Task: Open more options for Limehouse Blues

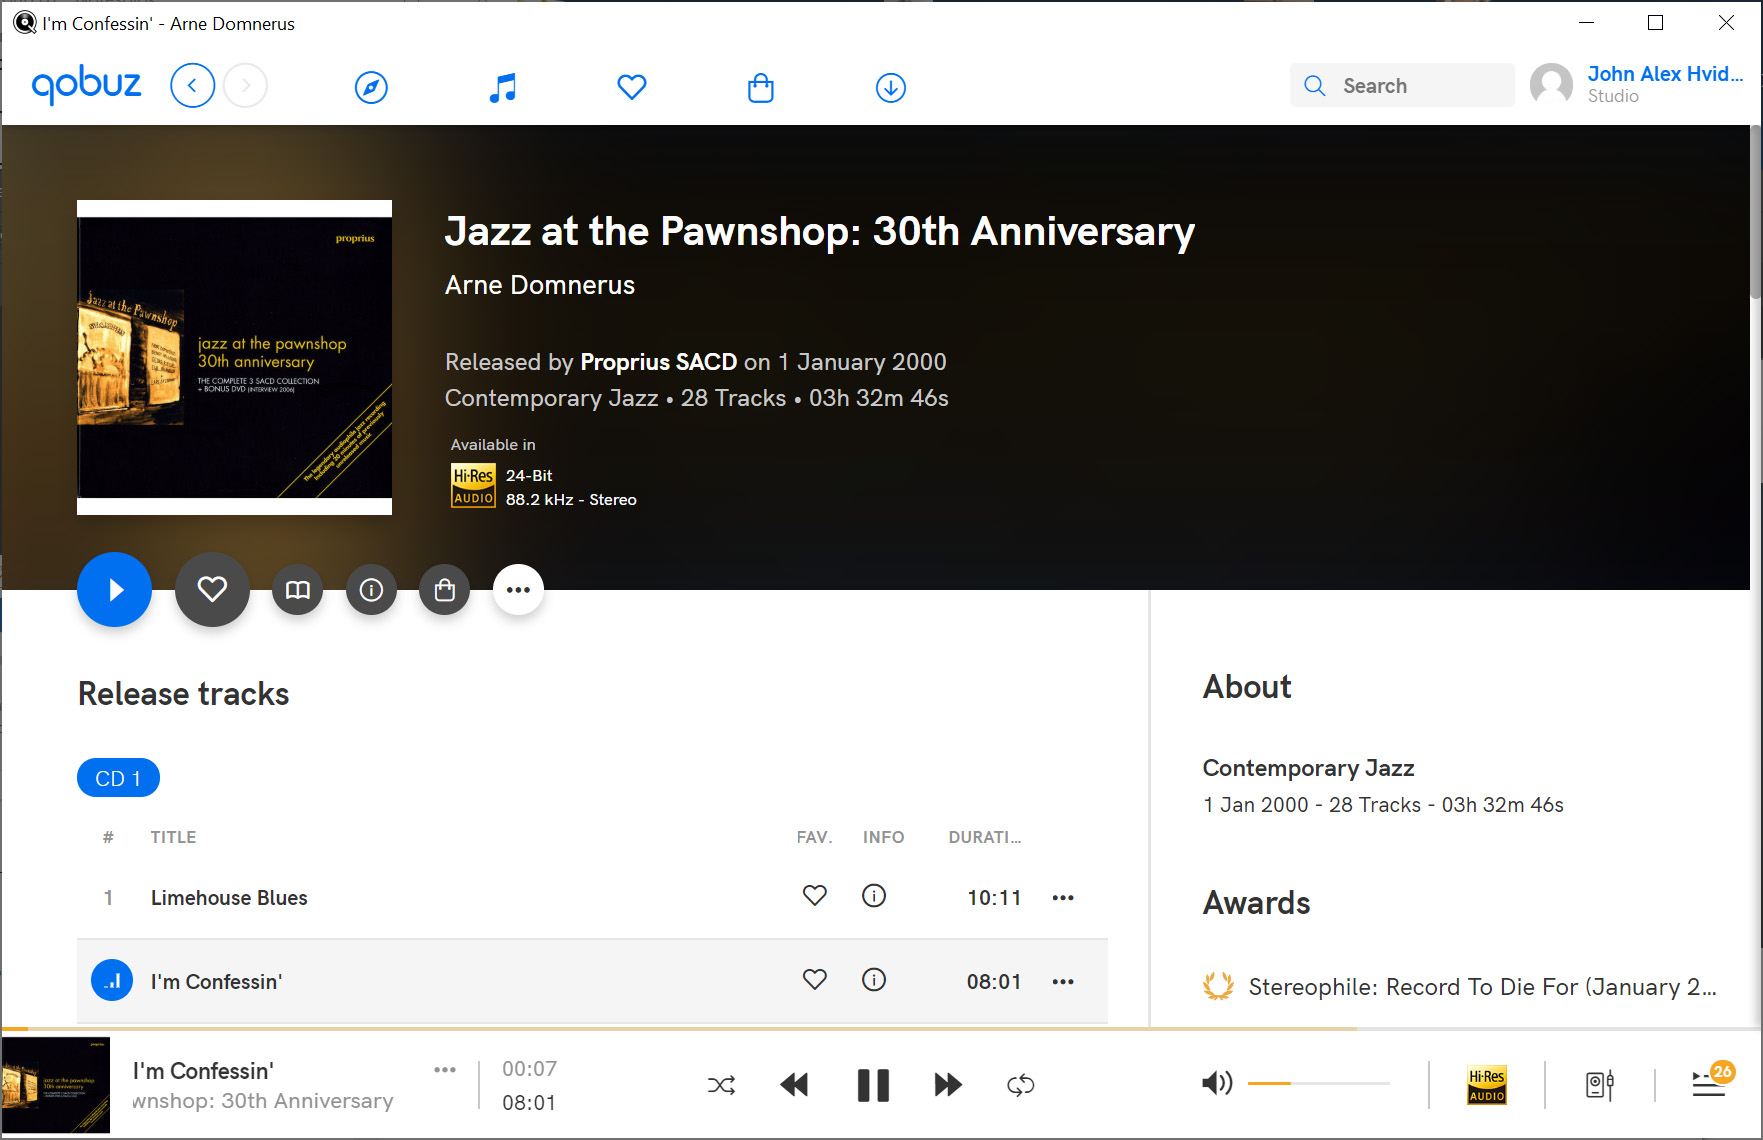Action: (1063, 898)
